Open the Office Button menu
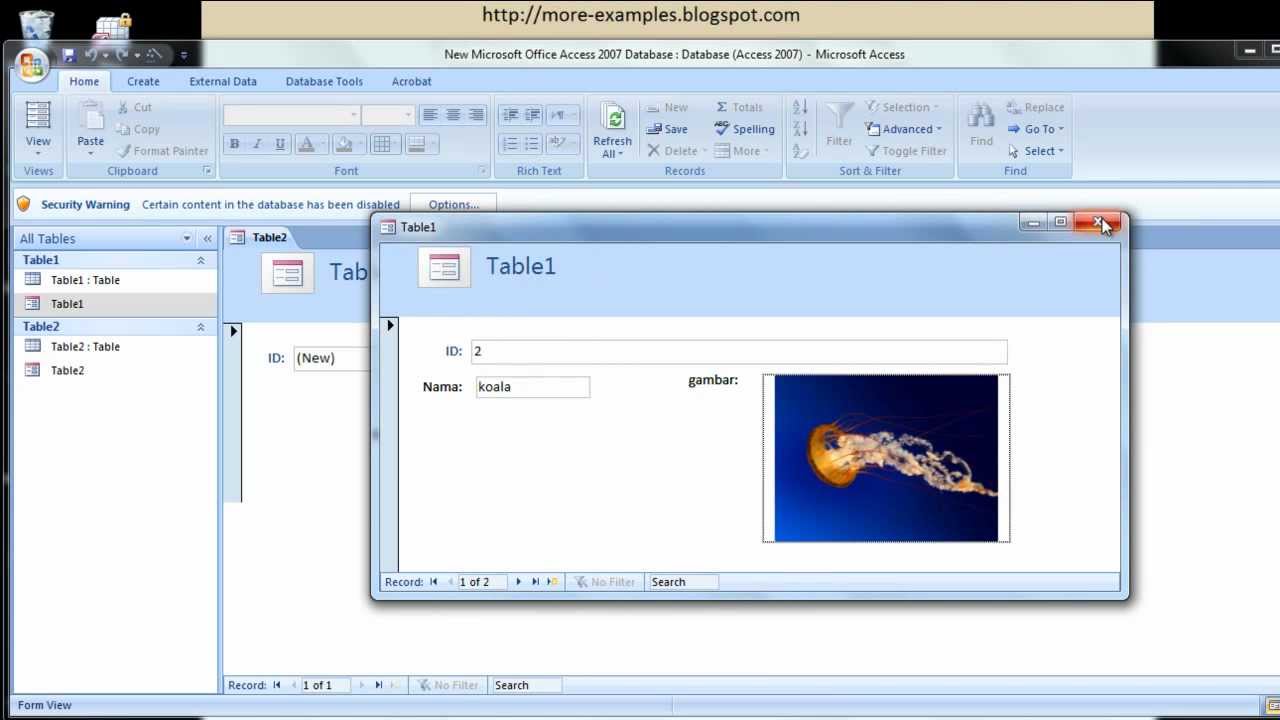Screen dimensions: 1280x720 pyautogui.click(x=32, y=65)
